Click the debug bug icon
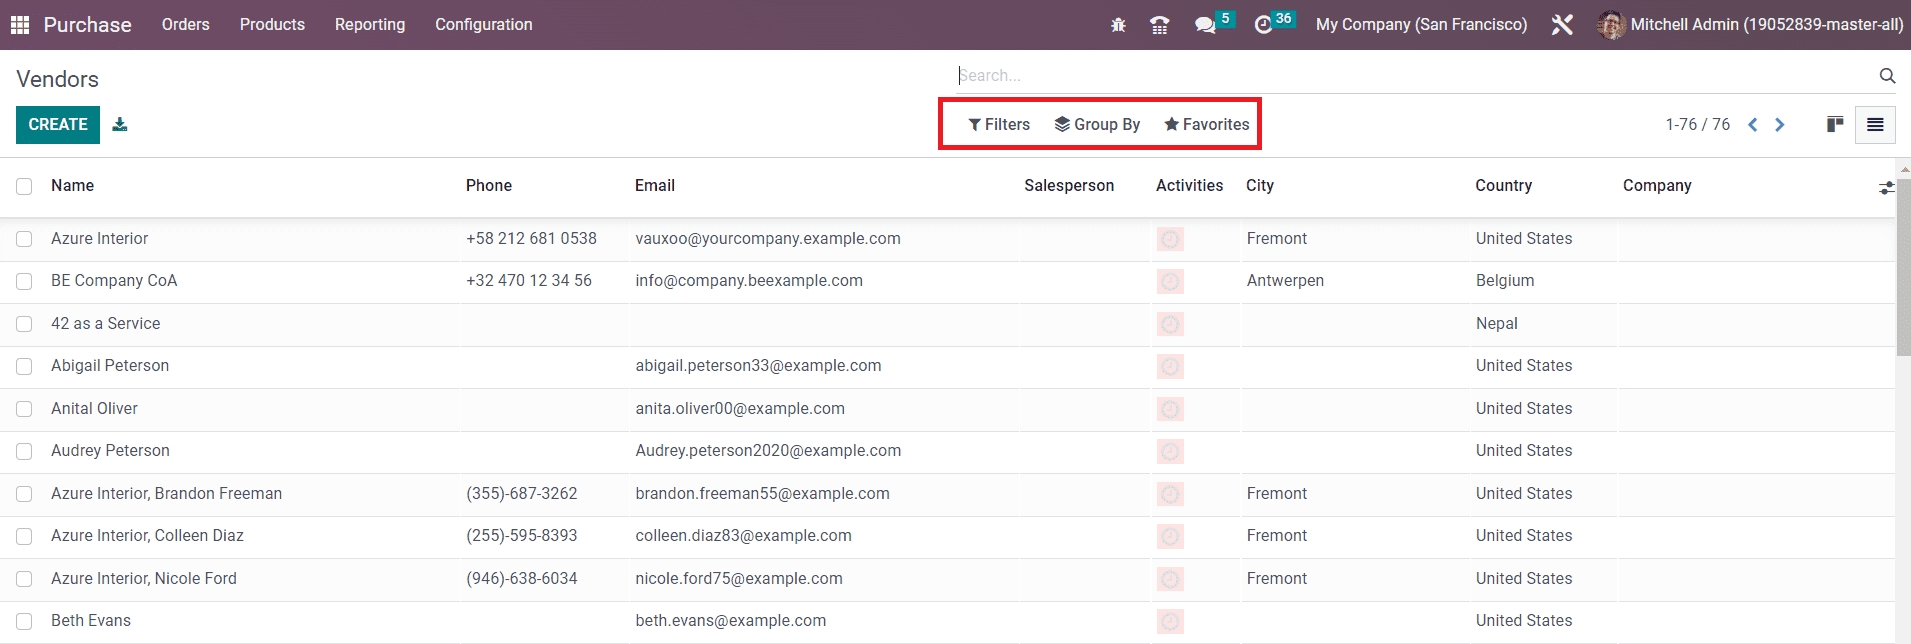1911x644 pixels. (1118, 25)
